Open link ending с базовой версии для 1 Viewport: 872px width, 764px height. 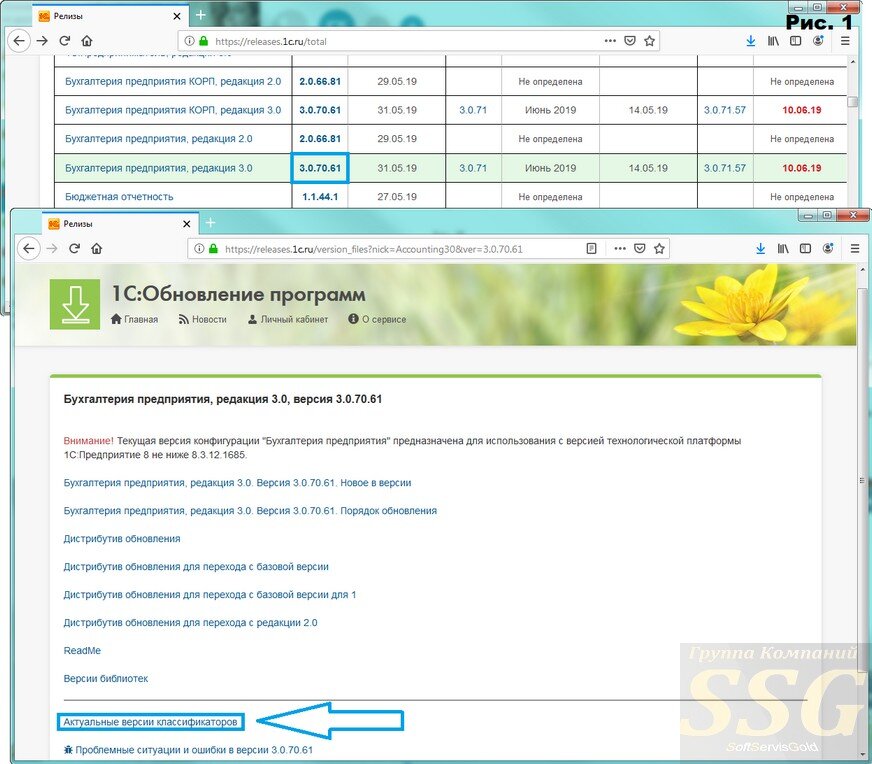coord(210,594)
